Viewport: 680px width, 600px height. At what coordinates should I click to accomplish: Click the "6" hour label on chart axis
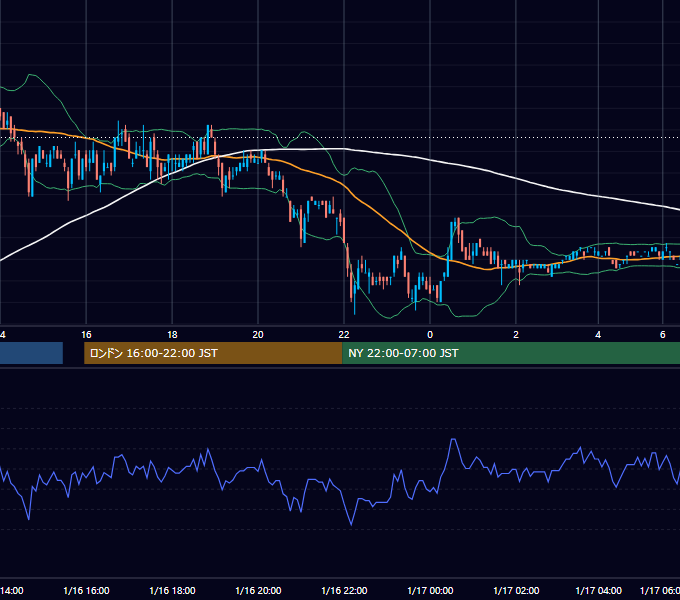(x=662, y=335)
